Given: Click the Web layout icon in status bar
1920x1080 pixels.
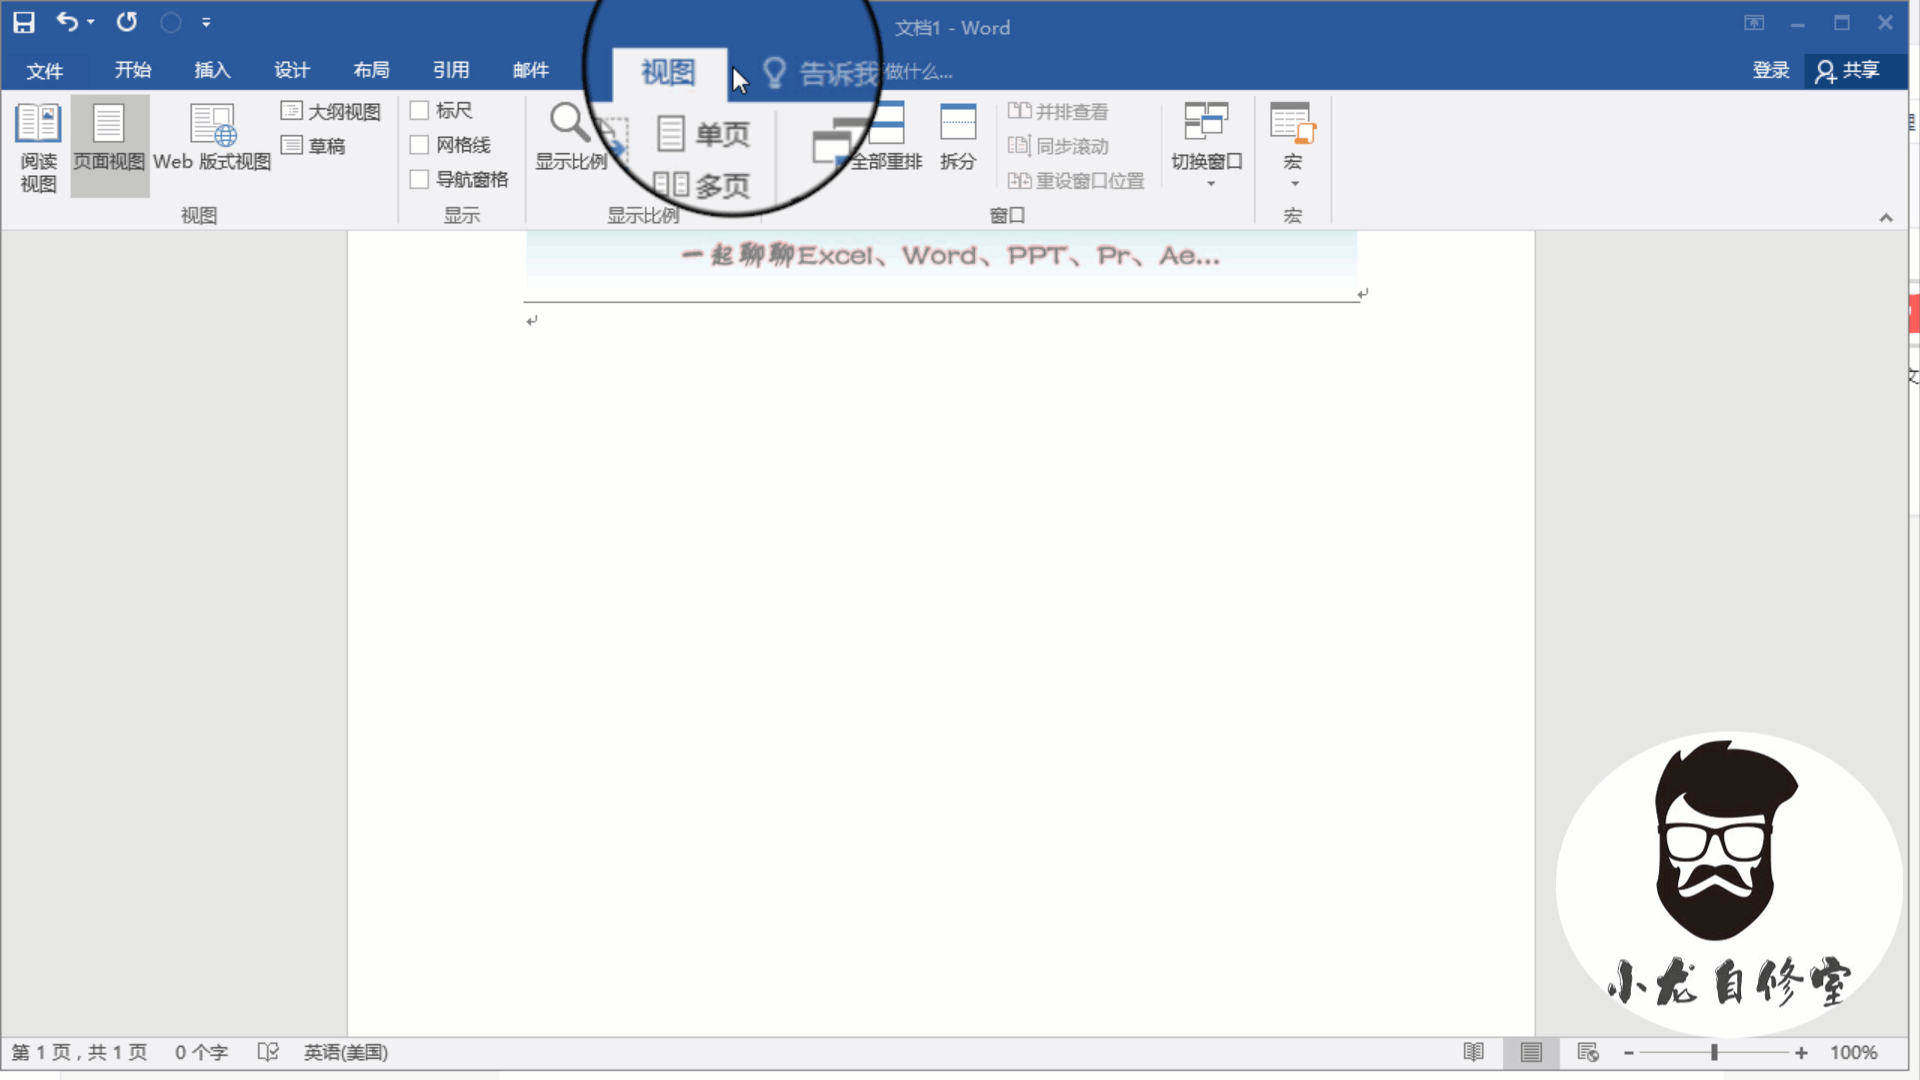Looking at the screenshot, I should pos(1587,1052).
